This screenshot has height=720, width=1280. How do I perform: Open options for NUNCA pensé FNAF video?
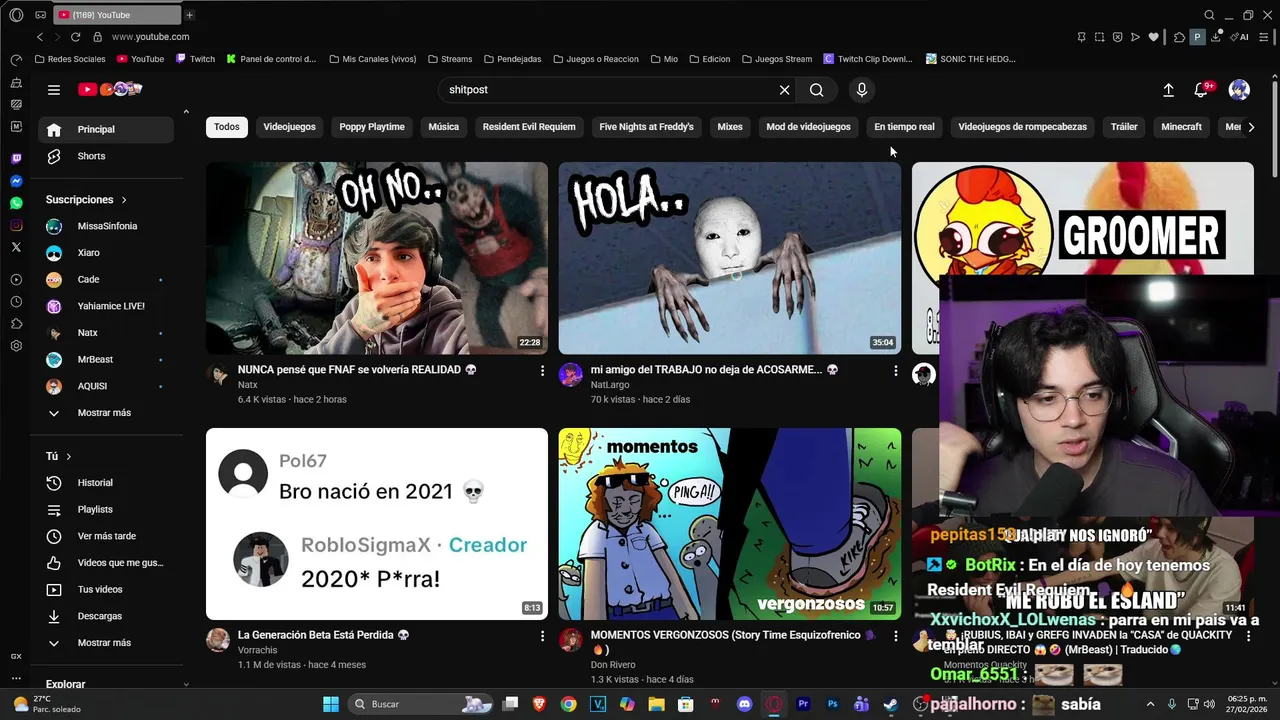click(543, 371)
